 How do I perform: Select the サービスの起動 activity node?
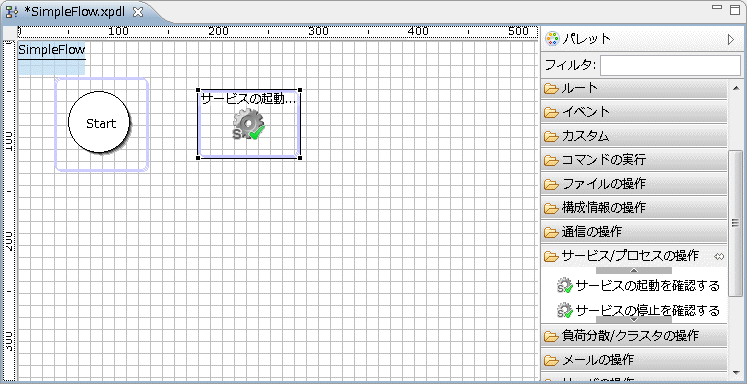[249, 124]
